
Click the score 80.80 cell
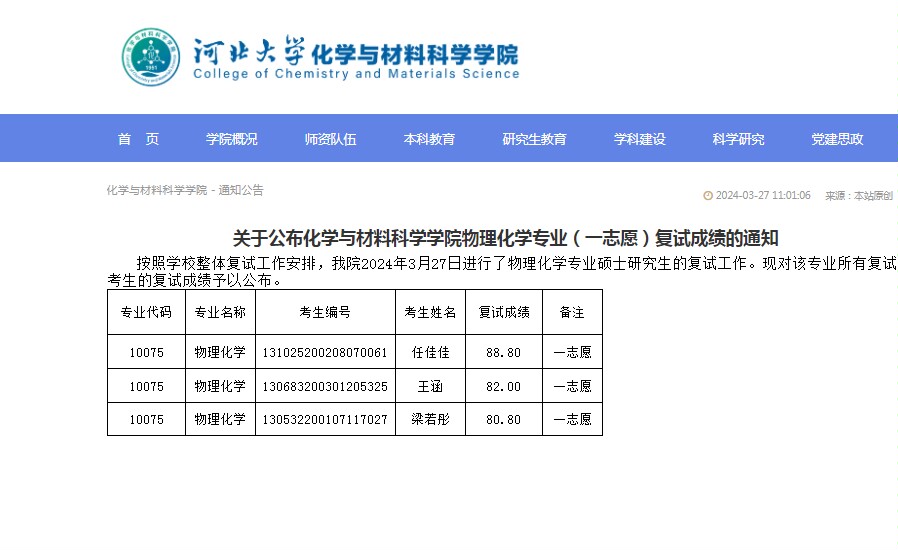[504, 419]
